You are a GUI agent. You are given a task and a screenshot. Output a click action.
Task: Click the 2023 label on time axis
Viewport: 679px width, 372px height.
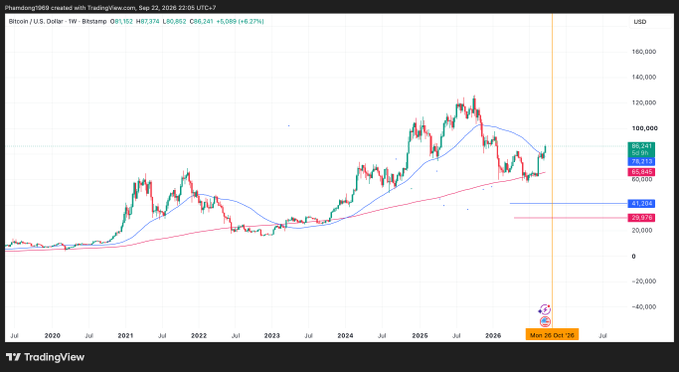[x=272, y=336]
